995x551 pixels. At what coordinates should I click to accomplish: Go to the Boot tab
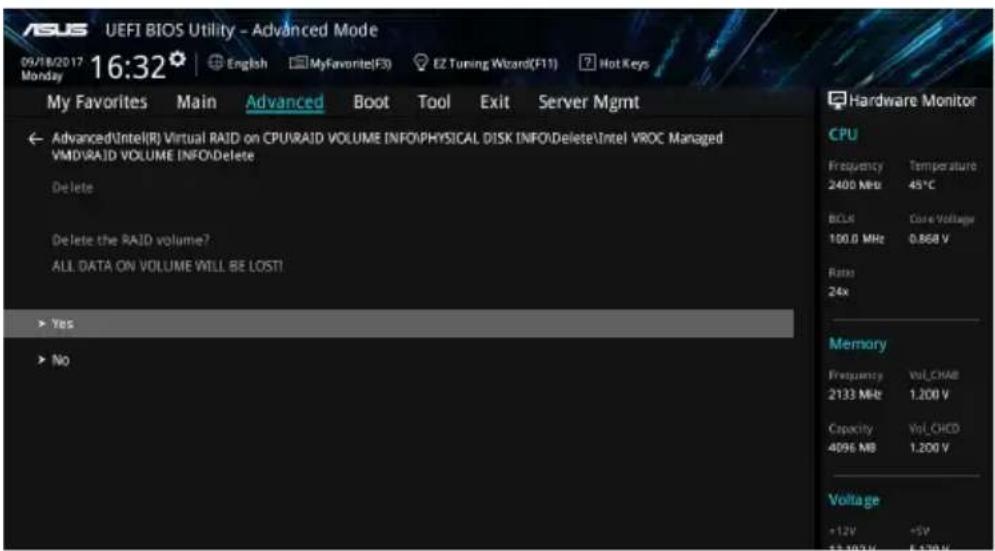(371, 102)
